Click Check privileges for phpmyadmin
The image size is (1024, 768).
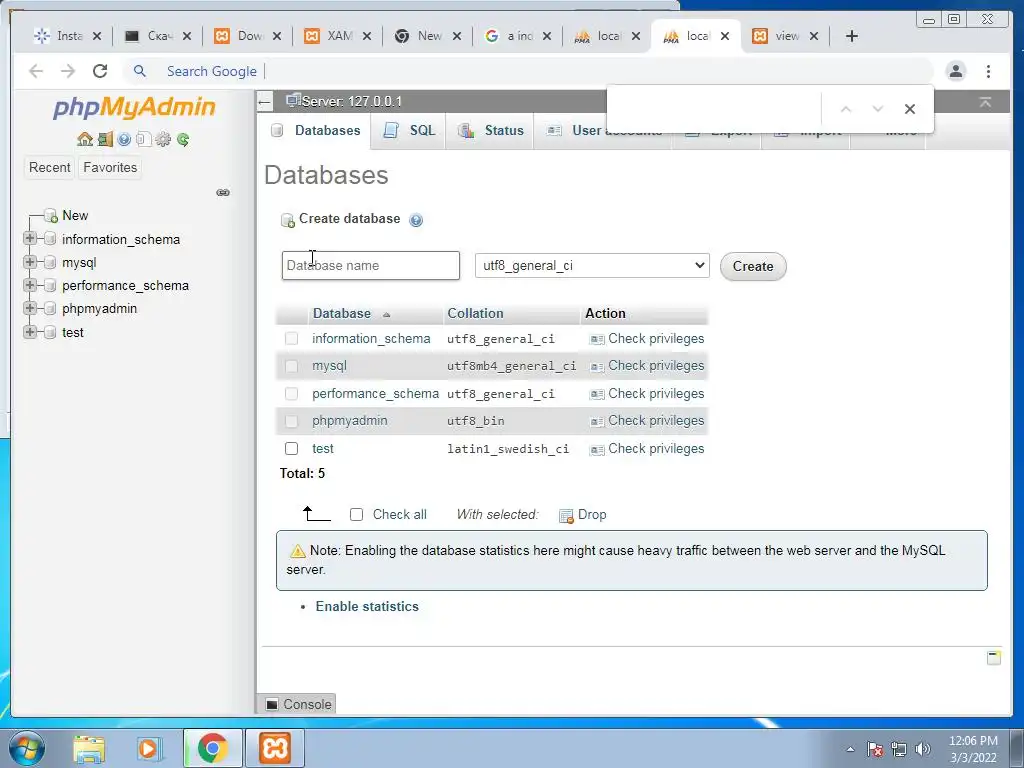pos(656,421)
